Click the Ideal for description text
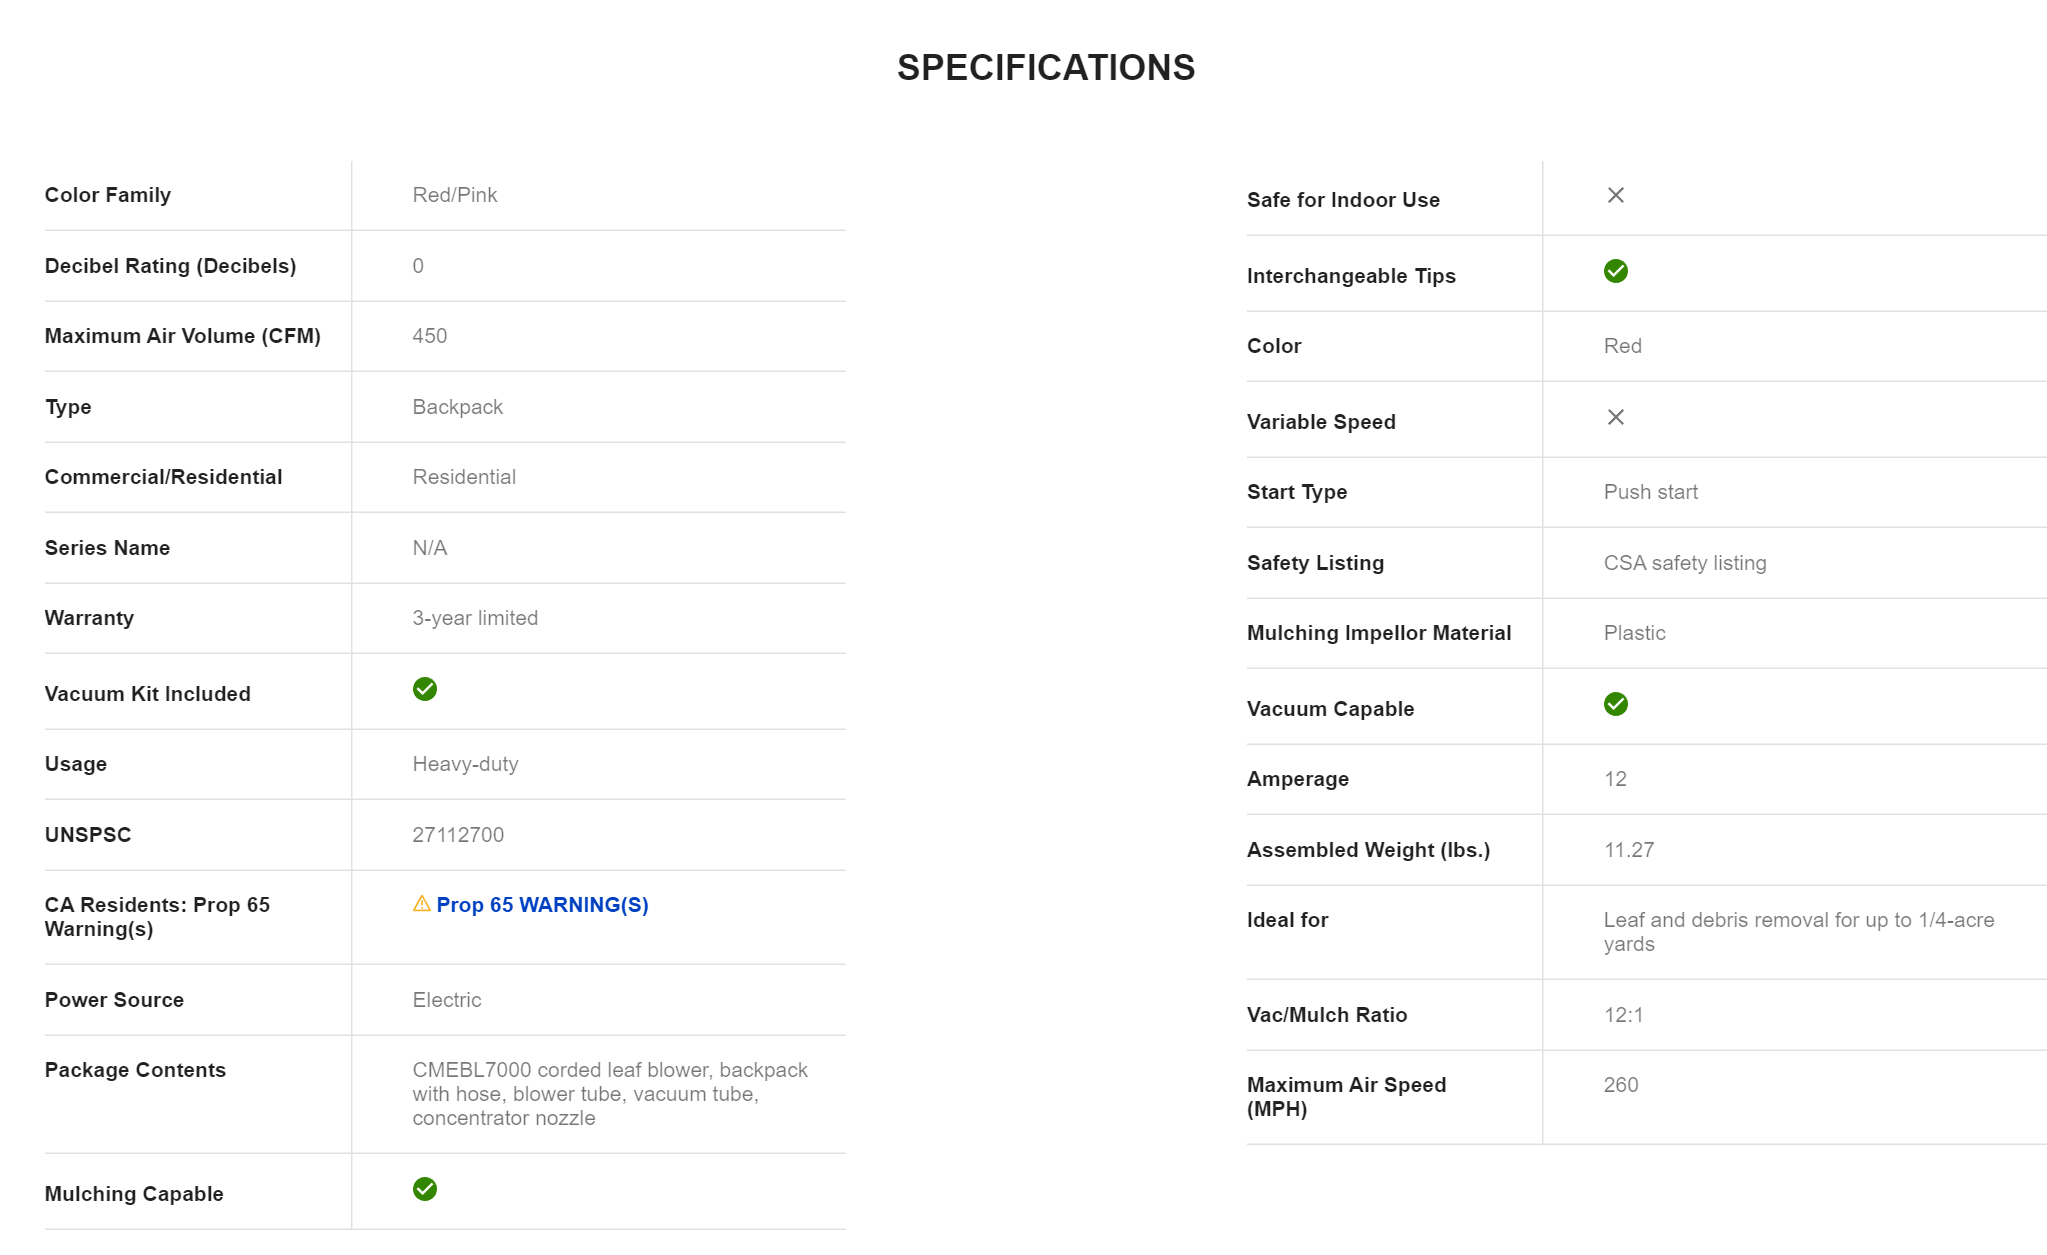This screenshot has height=1255, width=2047. point(1798,932)
